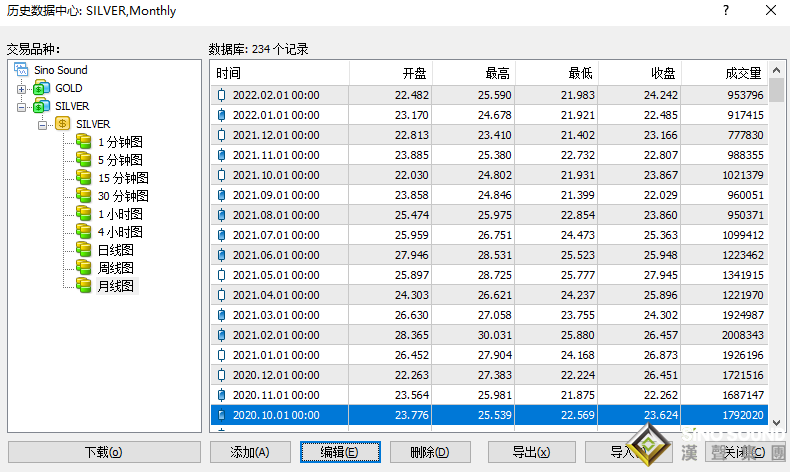Viewport: 790px width, 472px height.
Task: Click candle icon of 2021.10.01 row
Action: 221,175
